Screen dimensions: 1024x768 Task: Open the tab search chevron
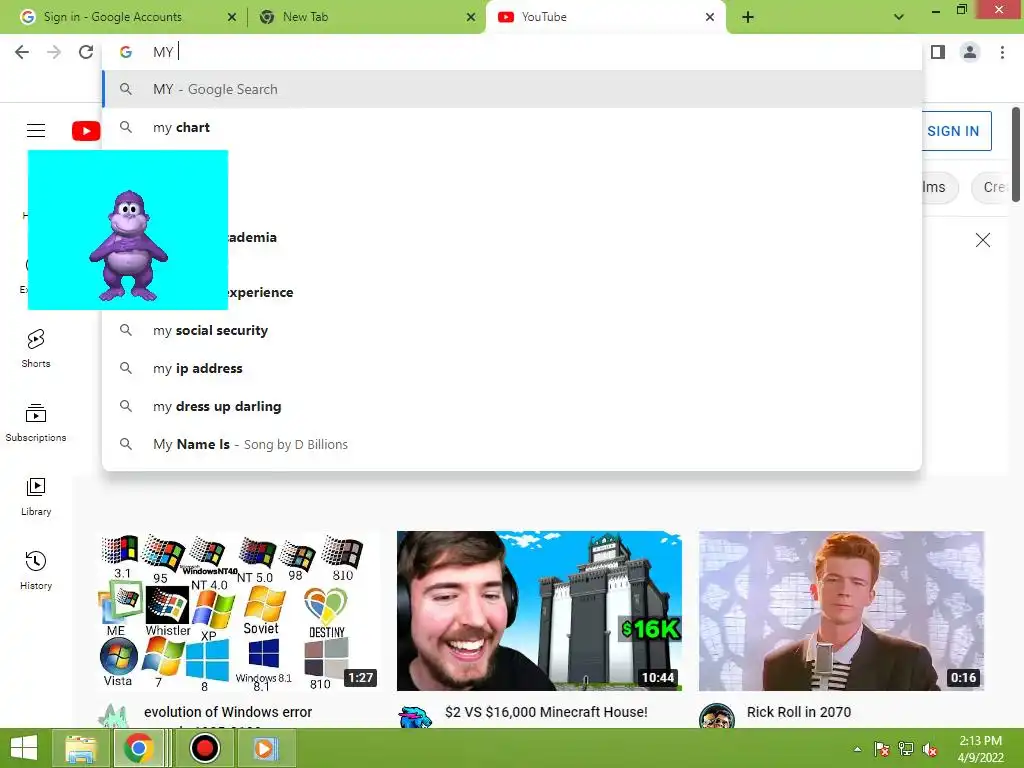[899, 17]
